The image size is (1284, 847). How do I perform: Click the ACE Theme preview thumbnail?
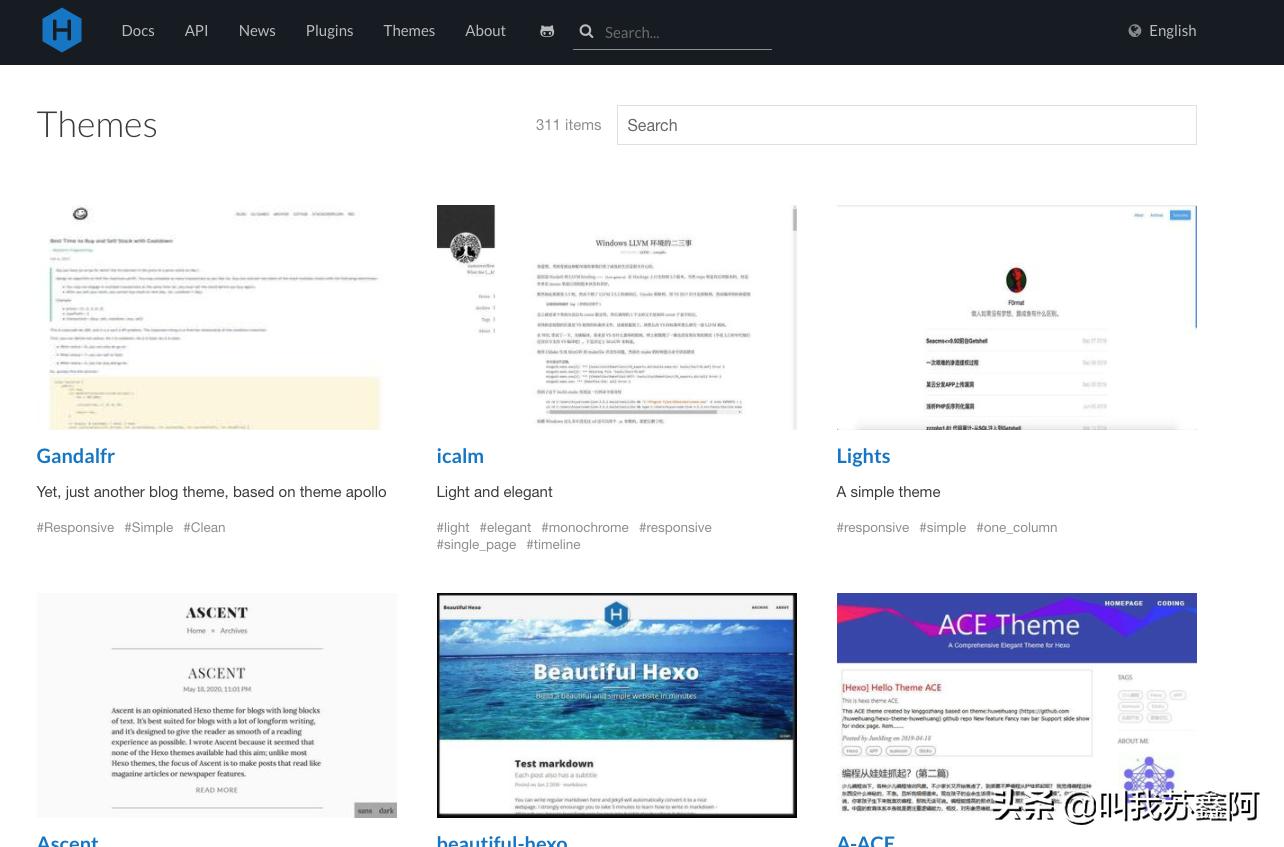pos(1016,705)
